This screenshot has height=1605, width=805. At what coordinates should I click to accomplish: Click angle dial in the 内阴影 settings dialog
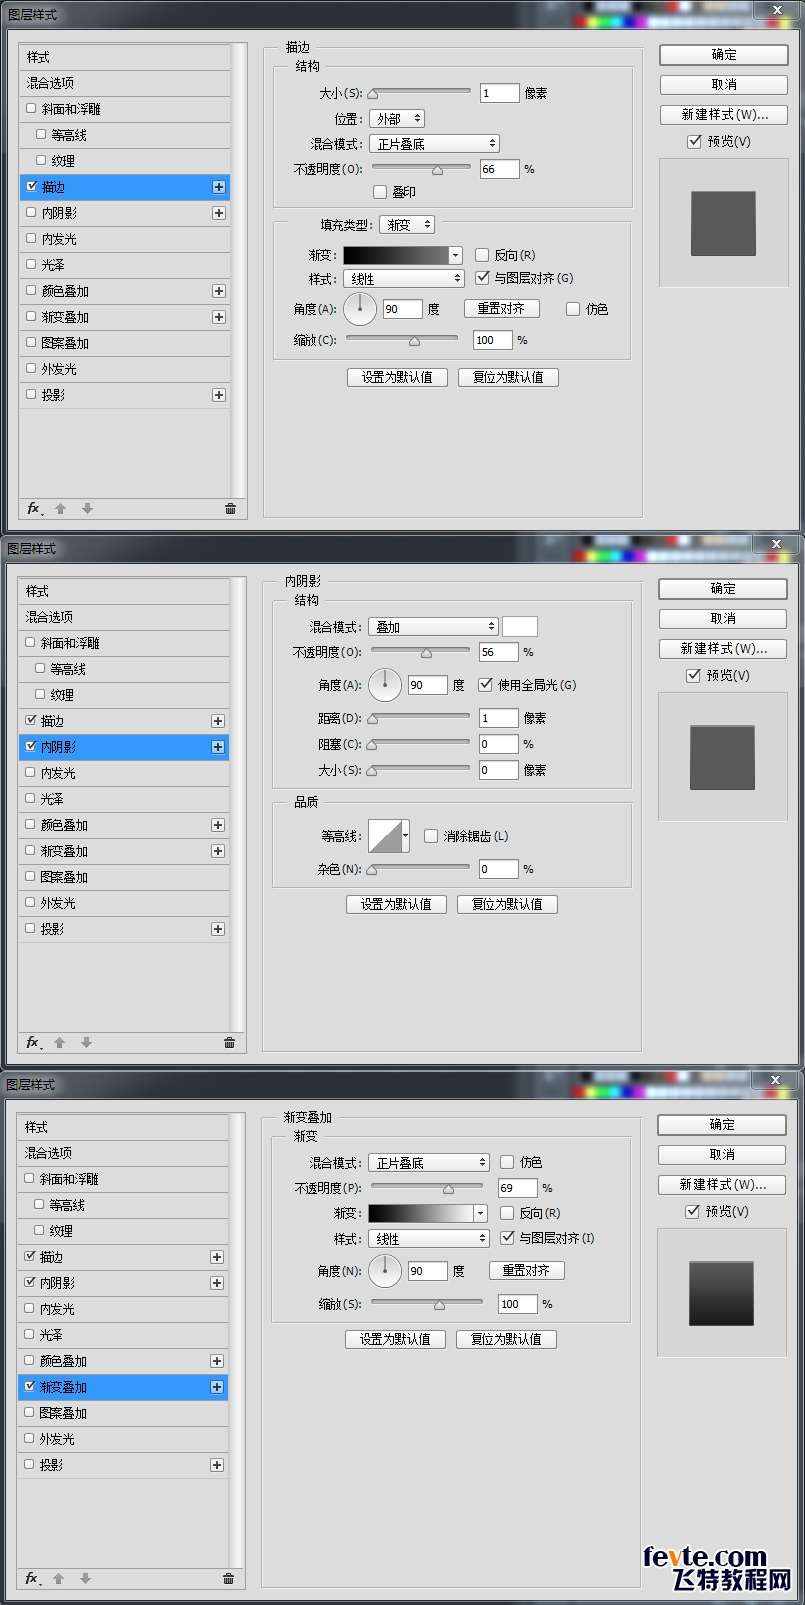[385, 685]
